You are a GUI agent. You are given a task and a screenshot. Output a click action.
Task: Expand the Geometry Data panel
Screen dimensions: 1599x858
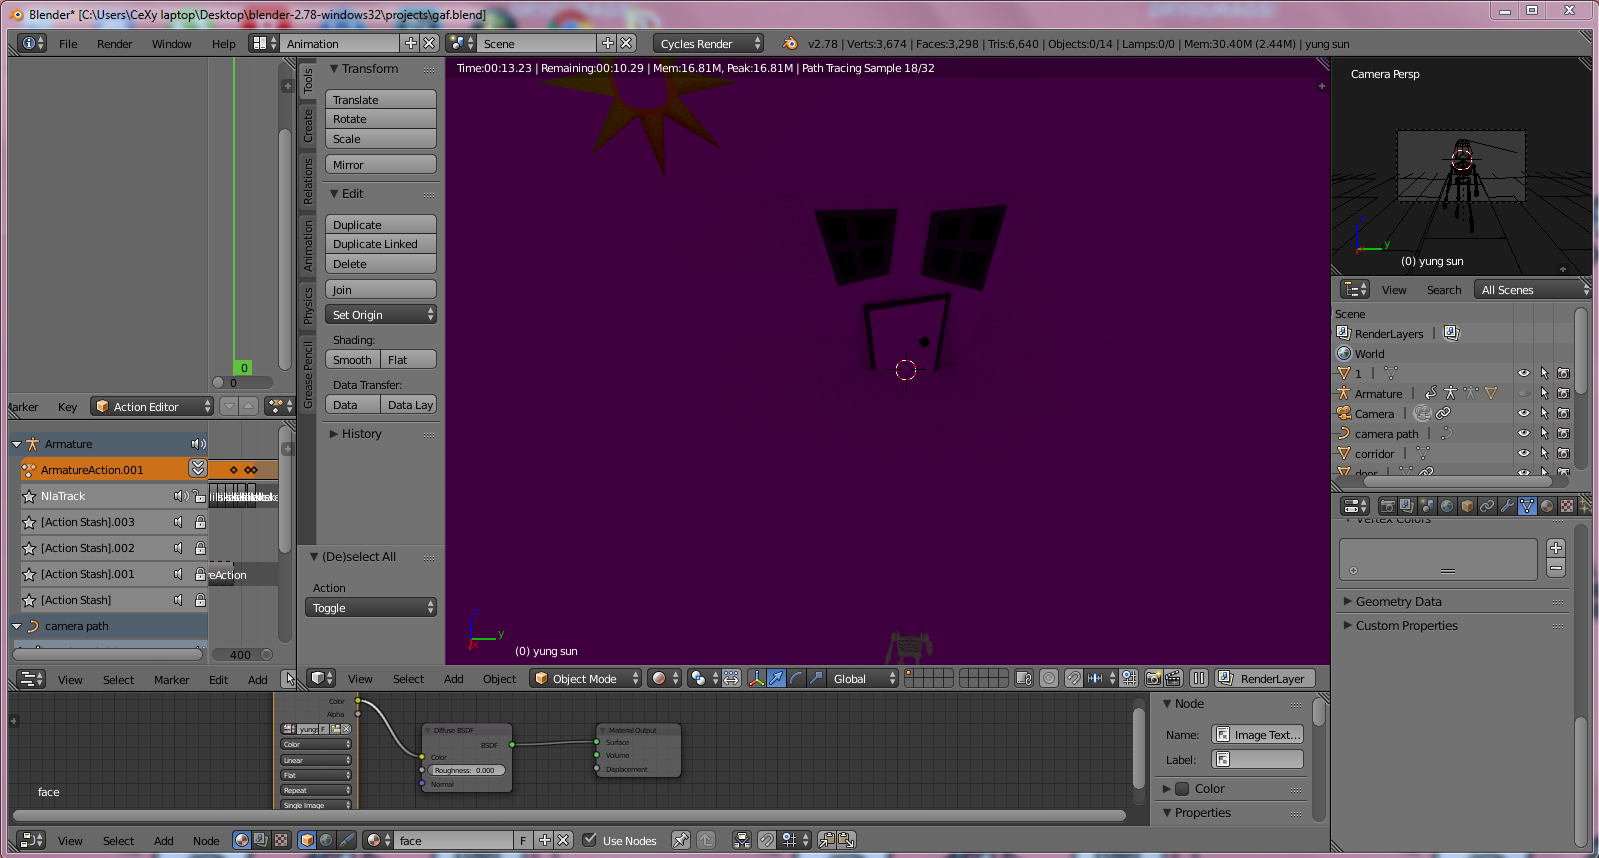click(1397, 601)
